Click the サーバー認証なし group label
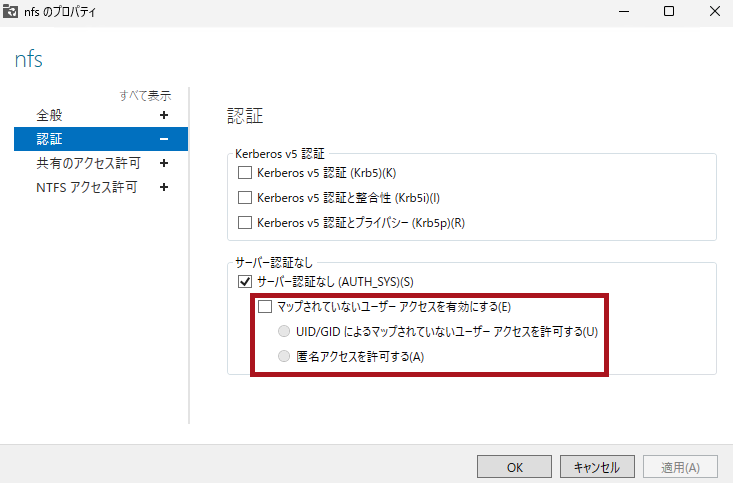This screenshot has width=733, height=483. click(274, 263)
